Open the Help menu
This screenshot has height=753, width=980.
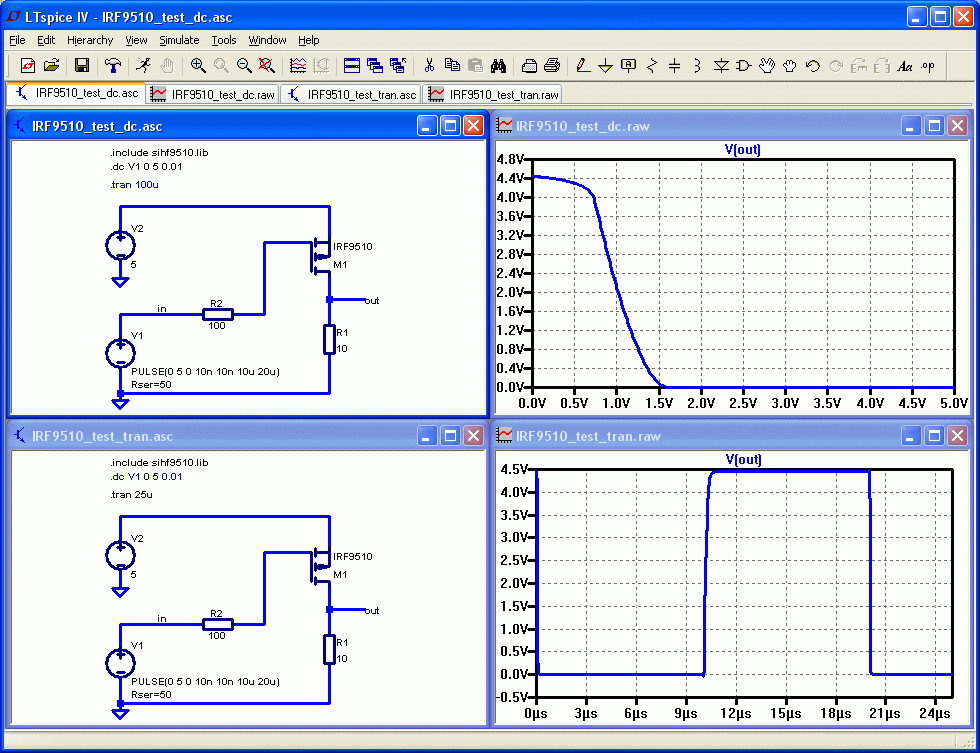tap(308, 40)
